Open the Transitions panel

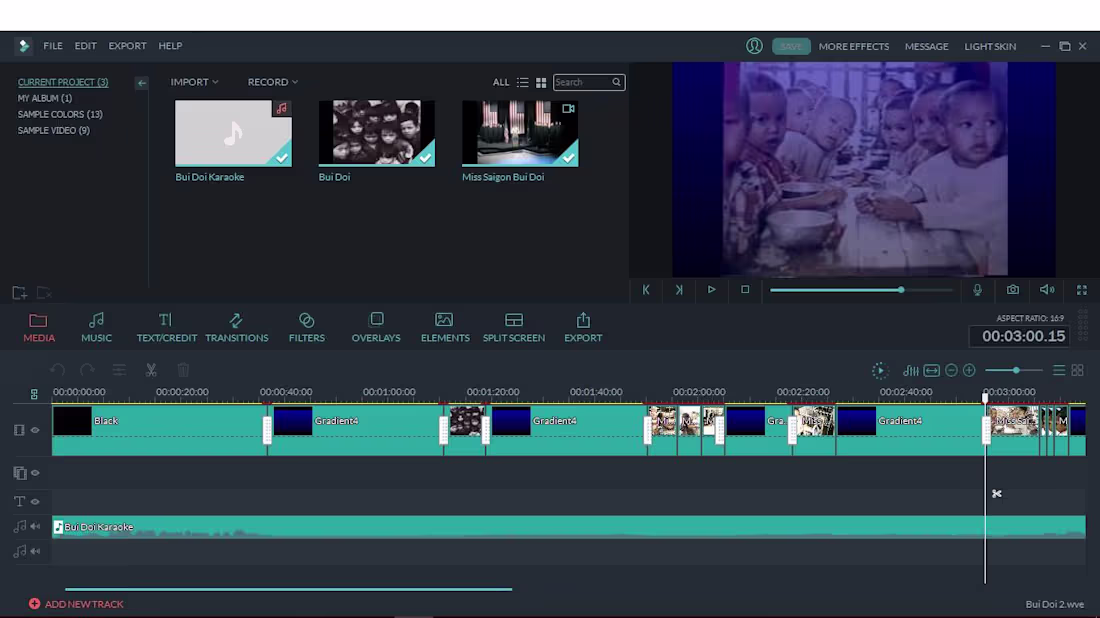pyautogui.click(x=237, y=325)
